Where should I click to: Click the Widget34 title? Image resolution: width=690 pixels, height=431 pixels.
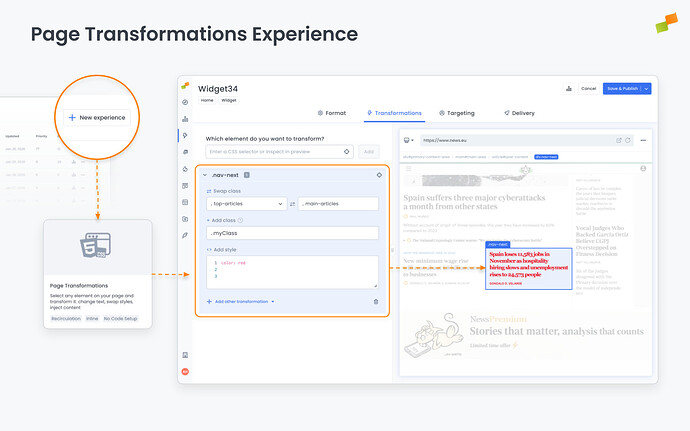click(x=218, y=88)
